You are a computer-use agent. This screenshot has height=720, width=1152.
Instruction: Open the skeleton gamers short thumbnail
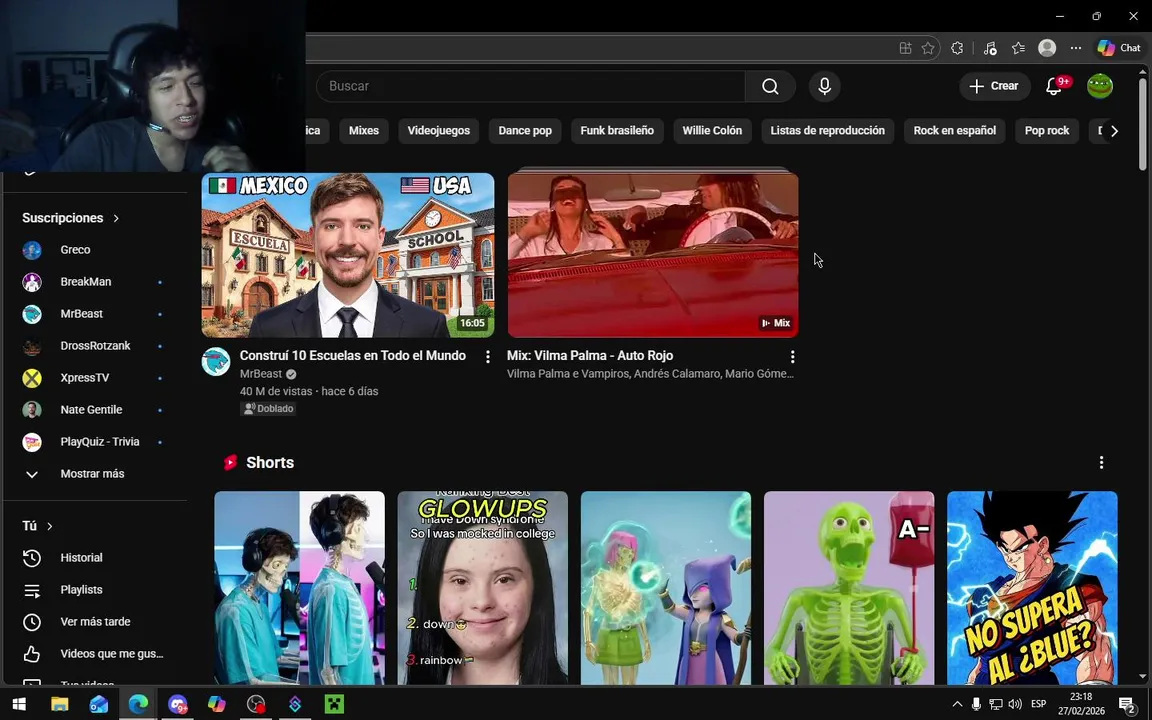pos(300,588)
